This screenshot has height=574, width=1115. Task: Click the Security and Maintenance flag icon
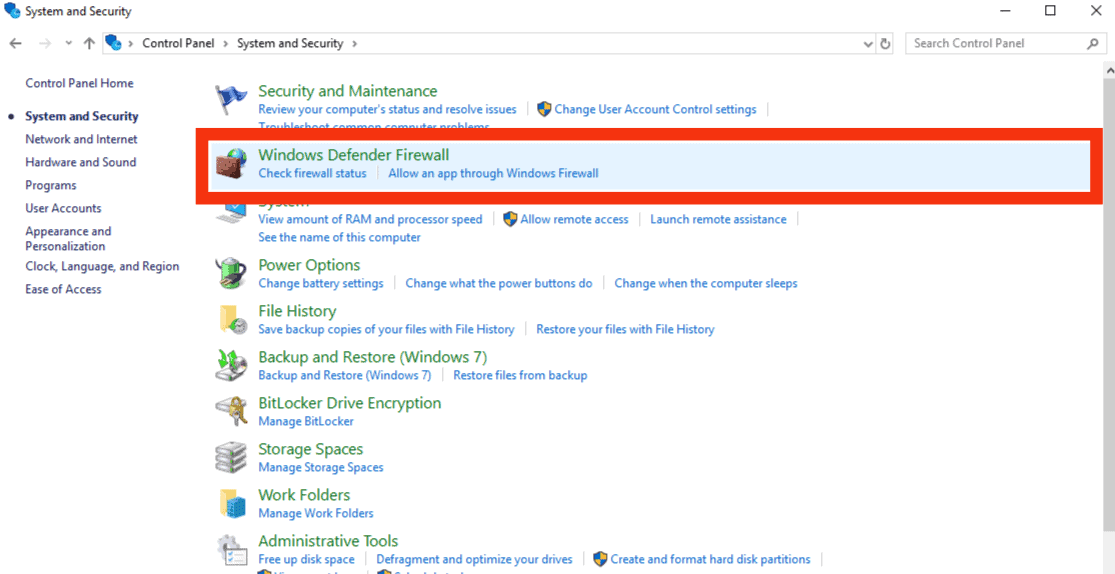[231, 100]
